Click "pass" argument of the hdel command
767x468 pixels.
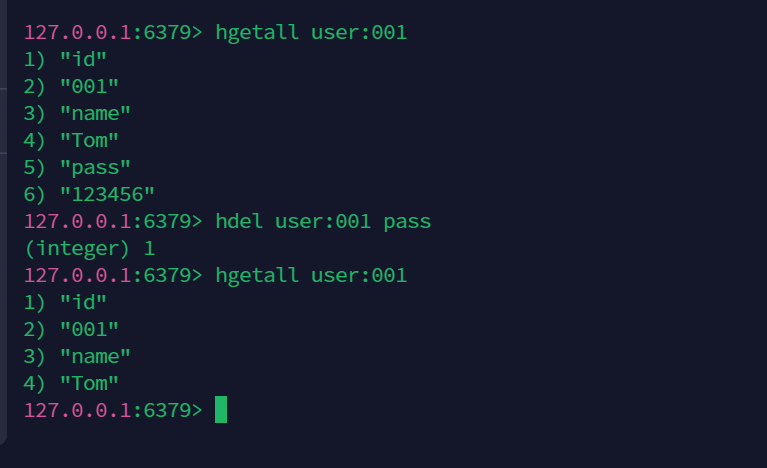click(x=407, y=221)
